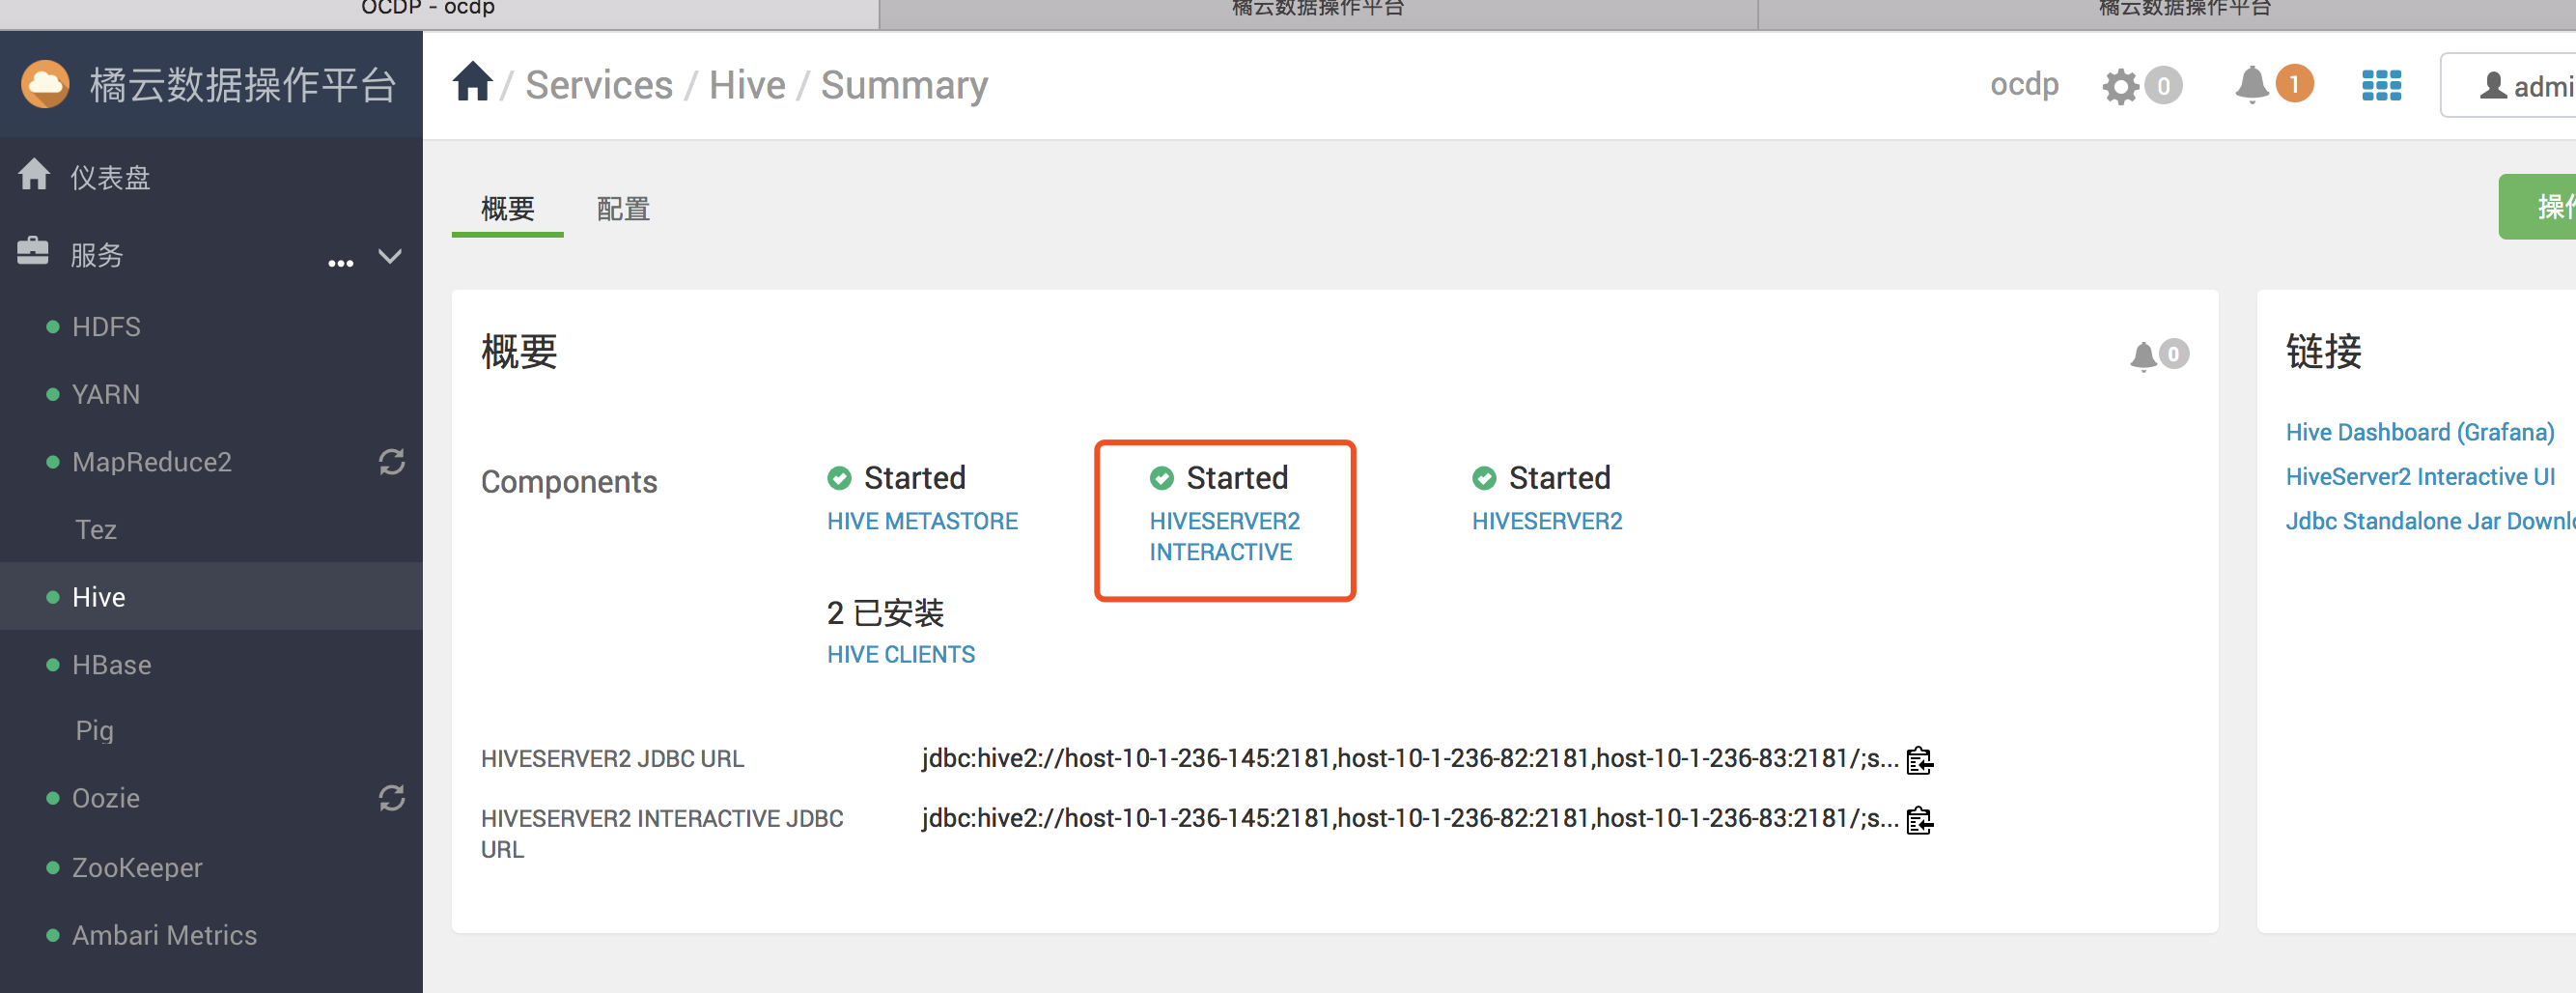Click summary panel alerts bell icon
2576x993 pixels.
pyautogui.click(x=2142, y=355)
